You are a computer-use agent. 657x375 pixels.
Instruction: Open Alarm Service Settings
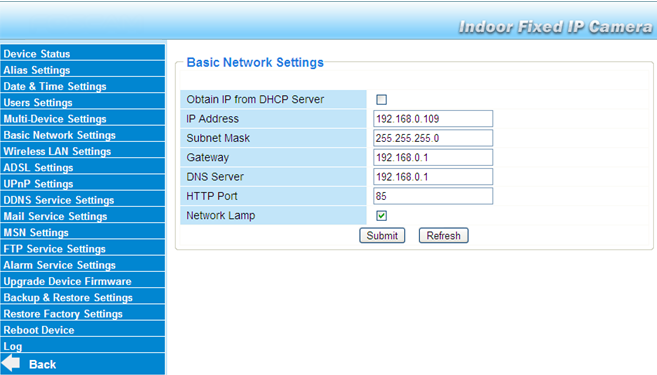[x=59, y=265]
